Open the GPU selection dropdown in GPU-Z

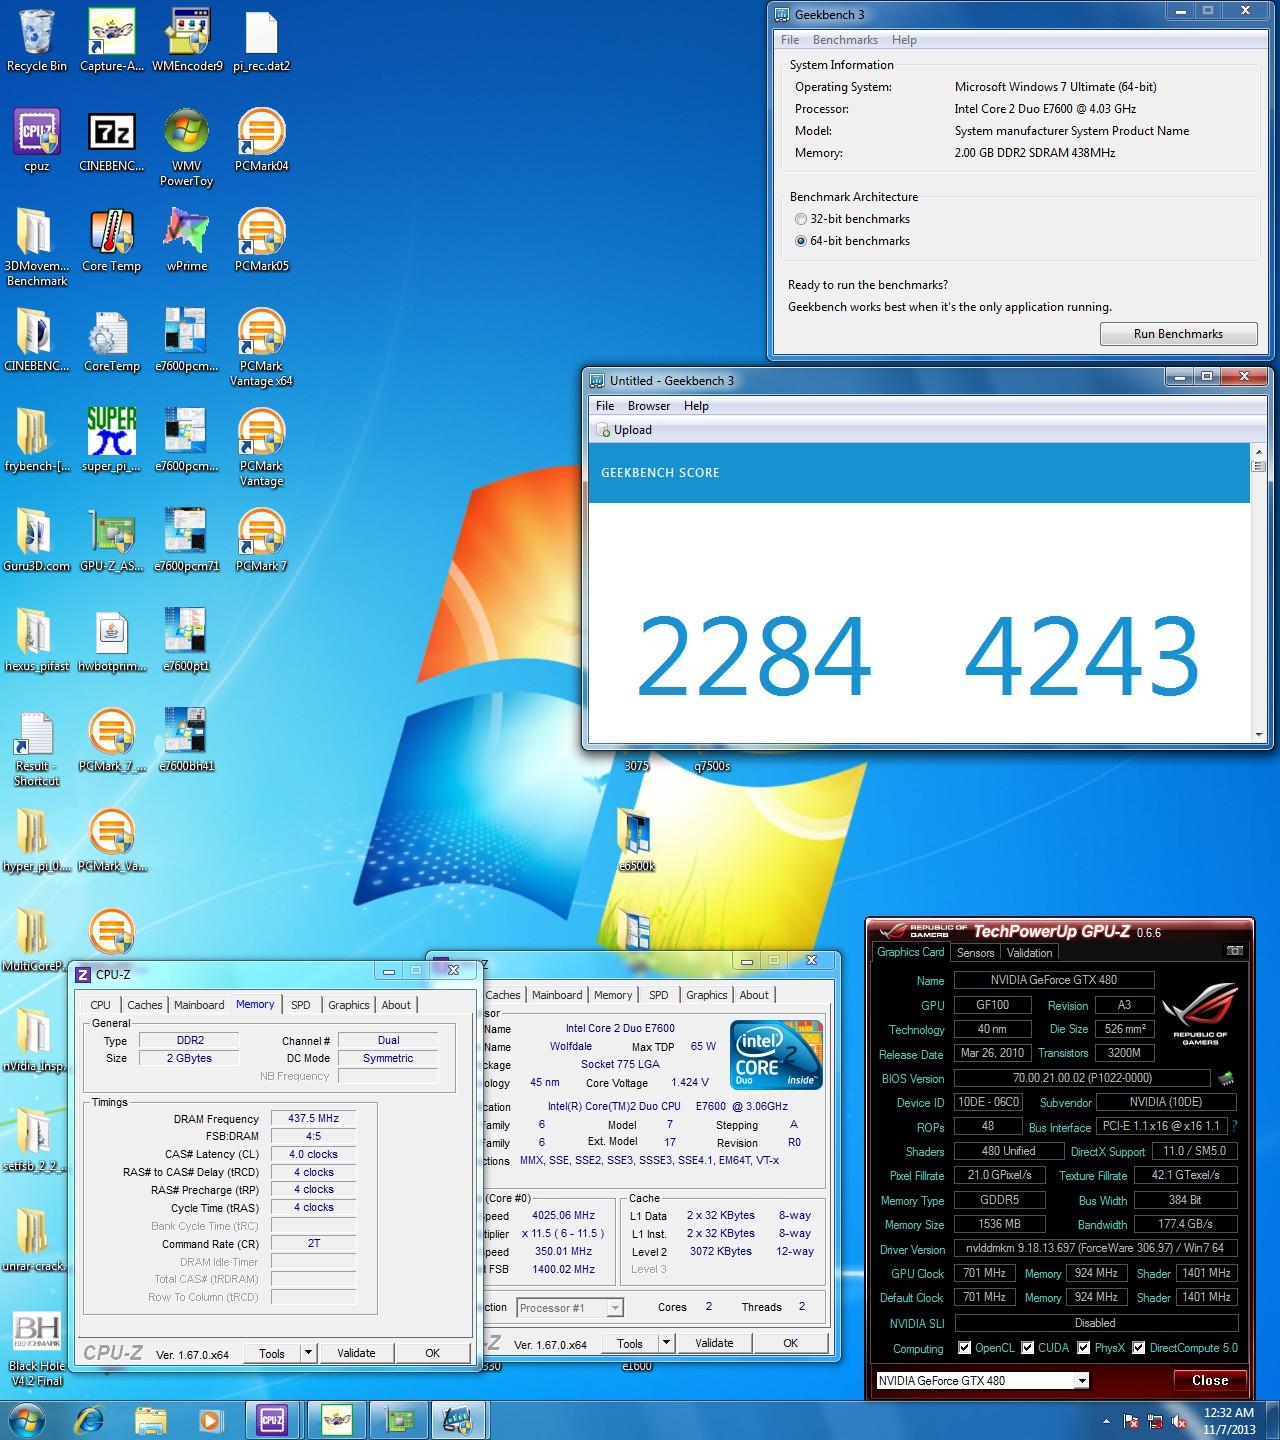(x=982, y=1380)
